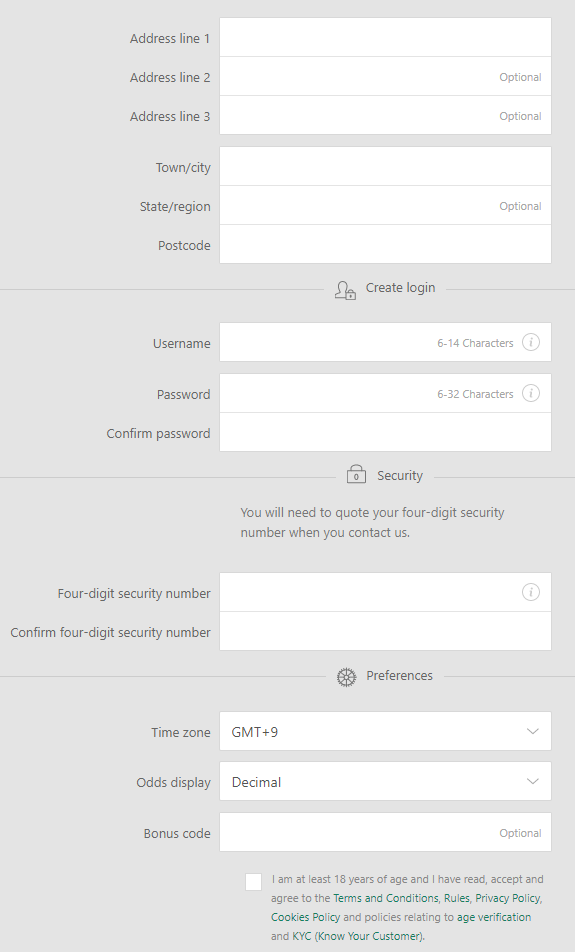Open the Time zone GMT+9 dropdown
The width and height of the screenshot is (575, 952).
pyautogui.click(x=385, y=732)
